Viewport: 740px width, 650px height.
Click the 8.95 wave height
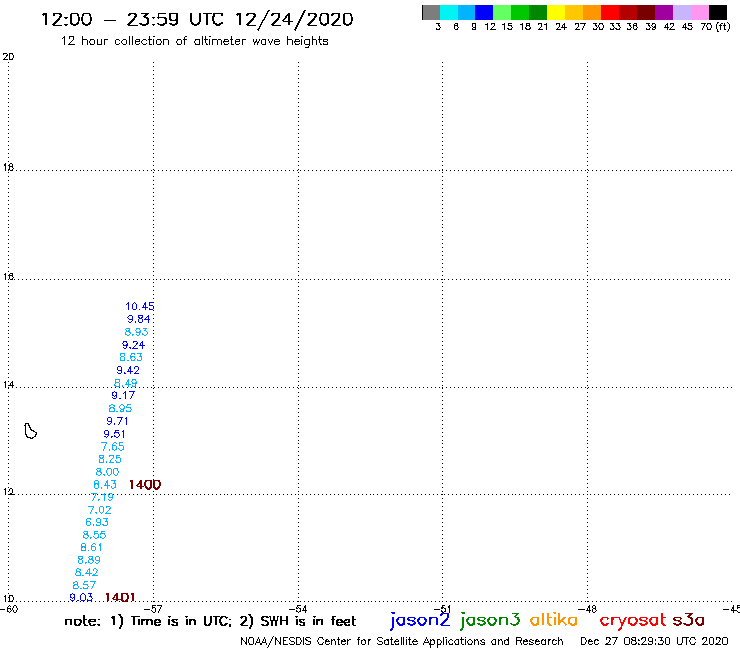(120, 408)
